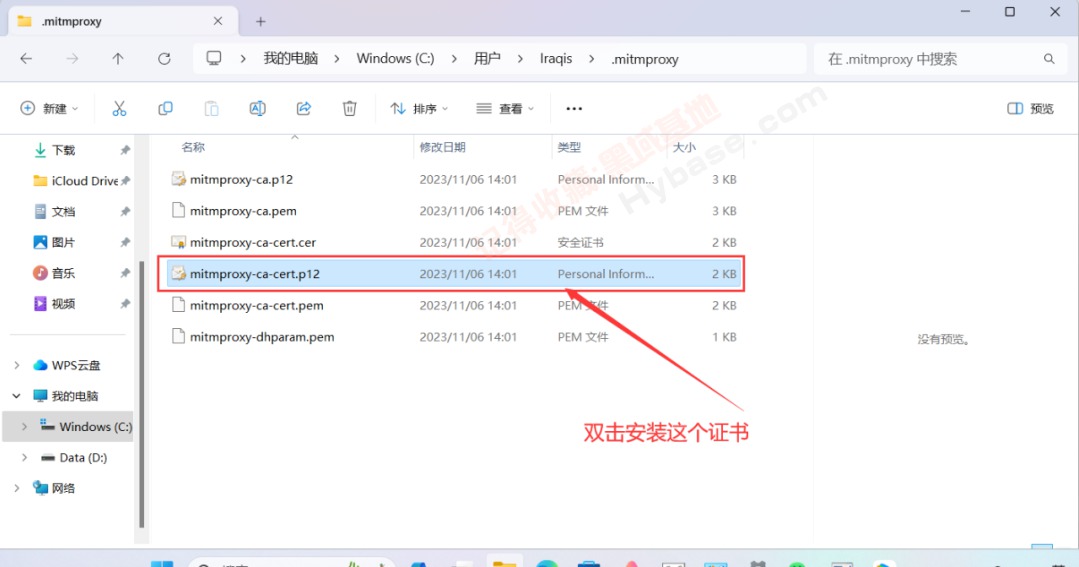Image resolution: width=1079 pixels, height=567 pixels.
Task: Click the Copy icon in toolbar
Action: click(165, 109)
